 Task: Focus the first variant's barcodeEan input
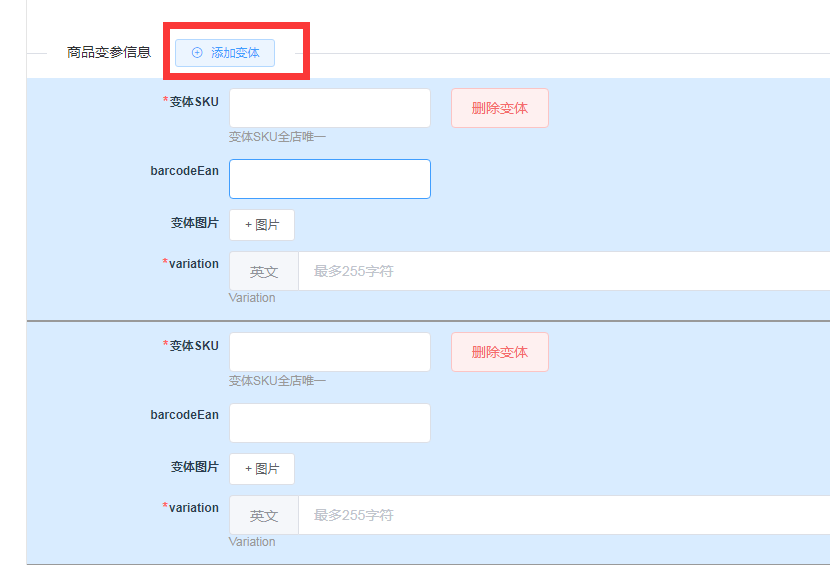tap(330, 179)
